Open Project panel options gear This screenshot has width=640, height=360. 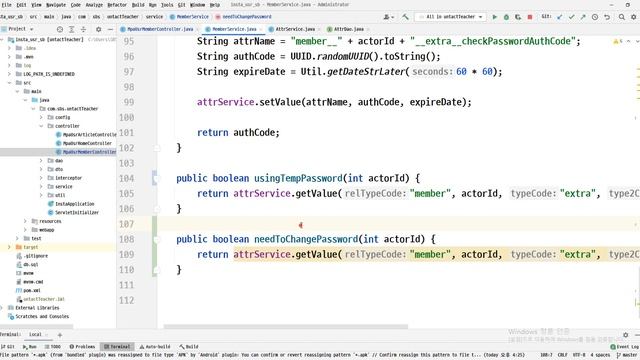click(98, 29)
